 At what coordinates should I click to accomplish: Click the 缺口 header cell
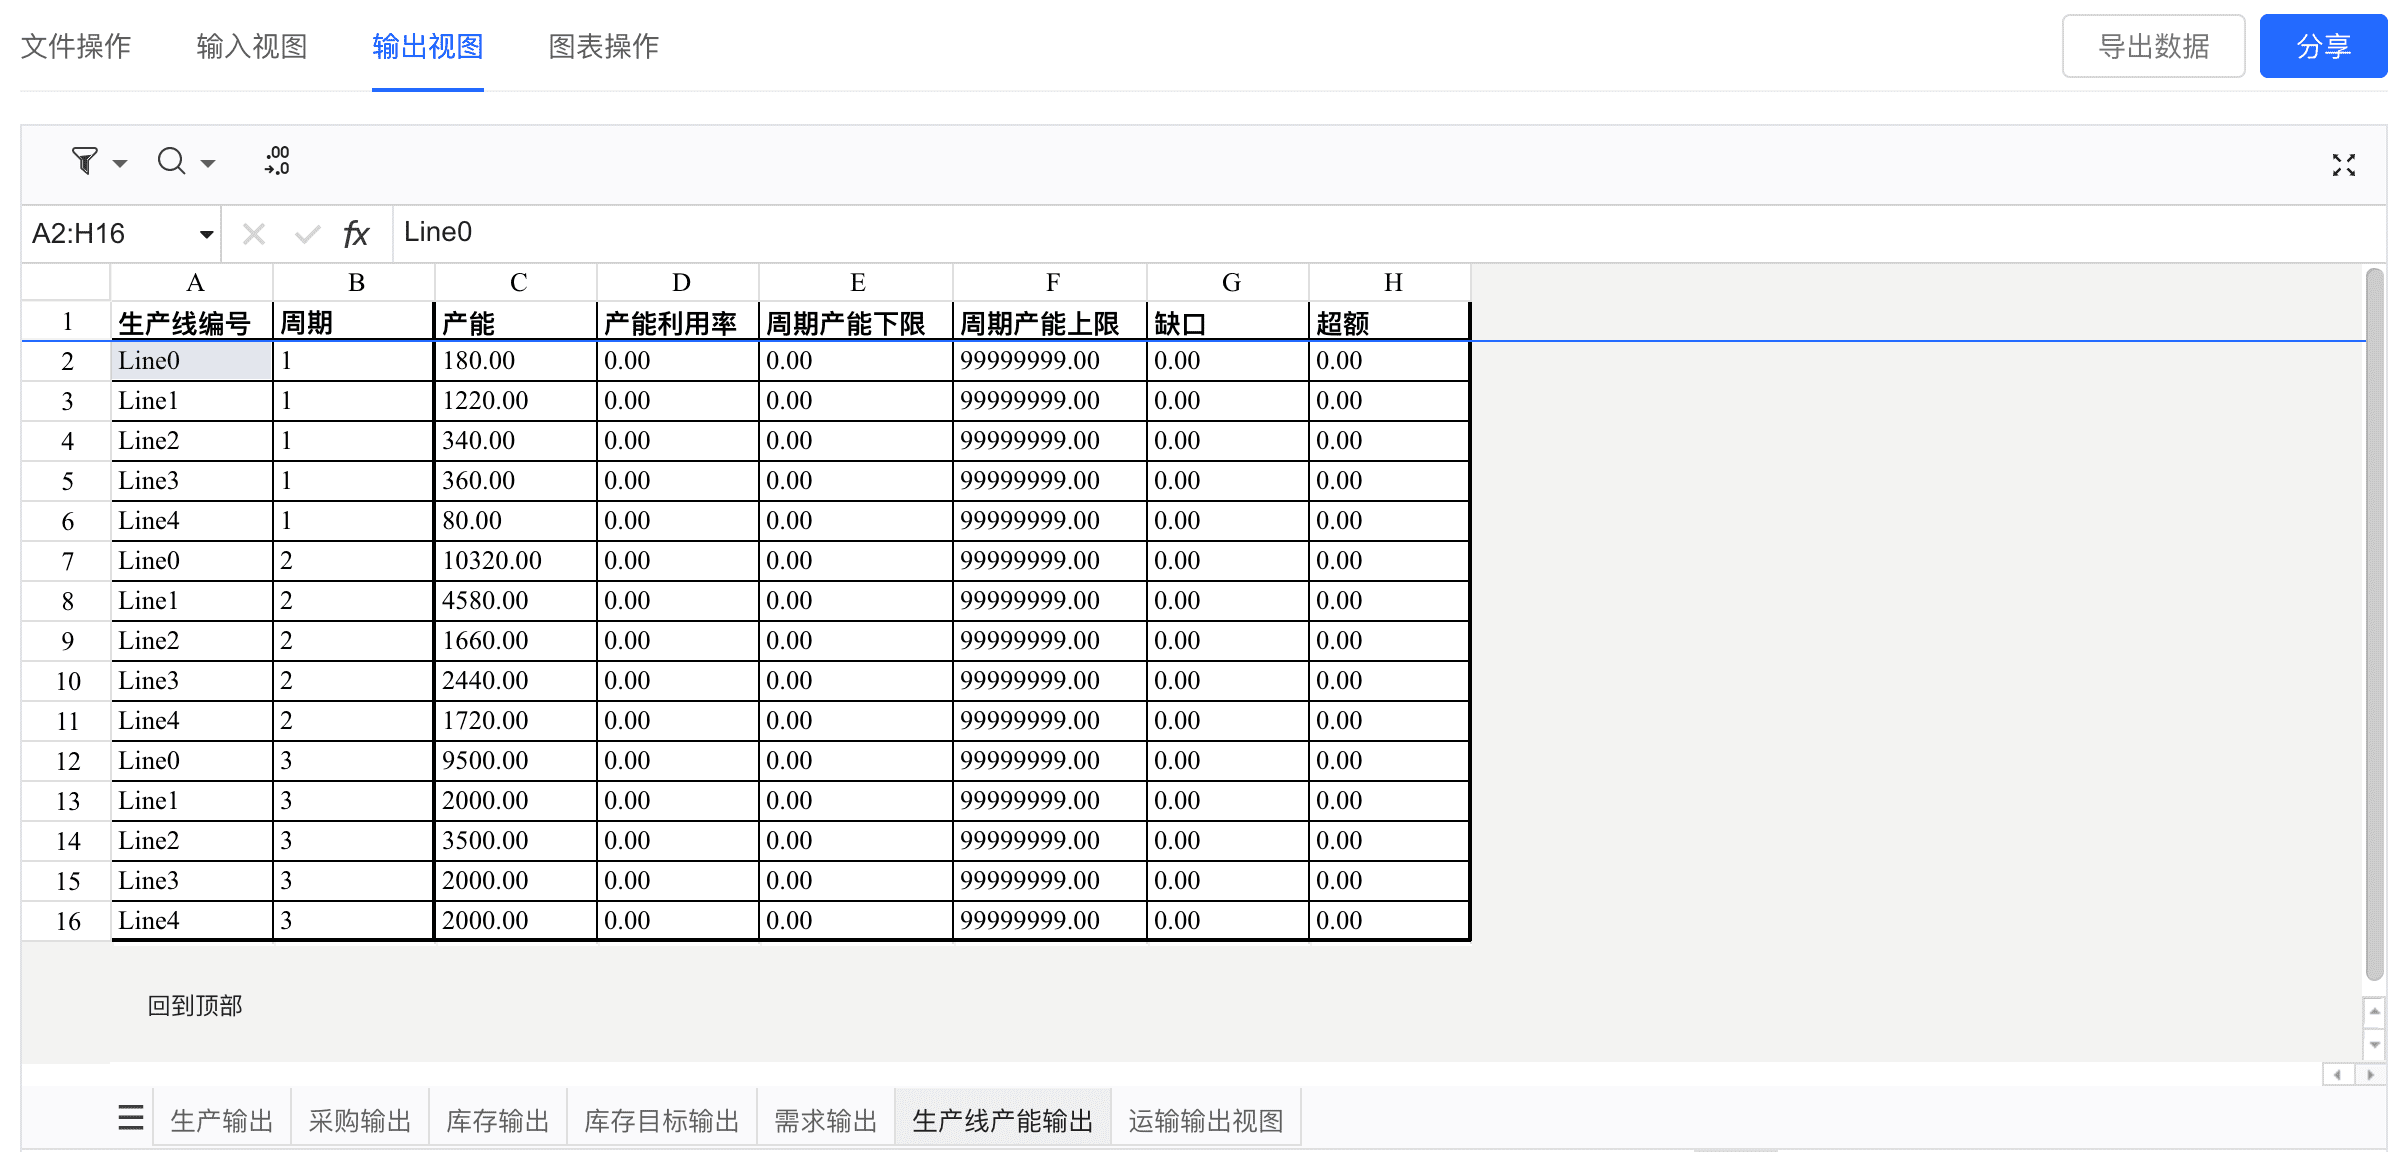click(x=1229, y=322)
